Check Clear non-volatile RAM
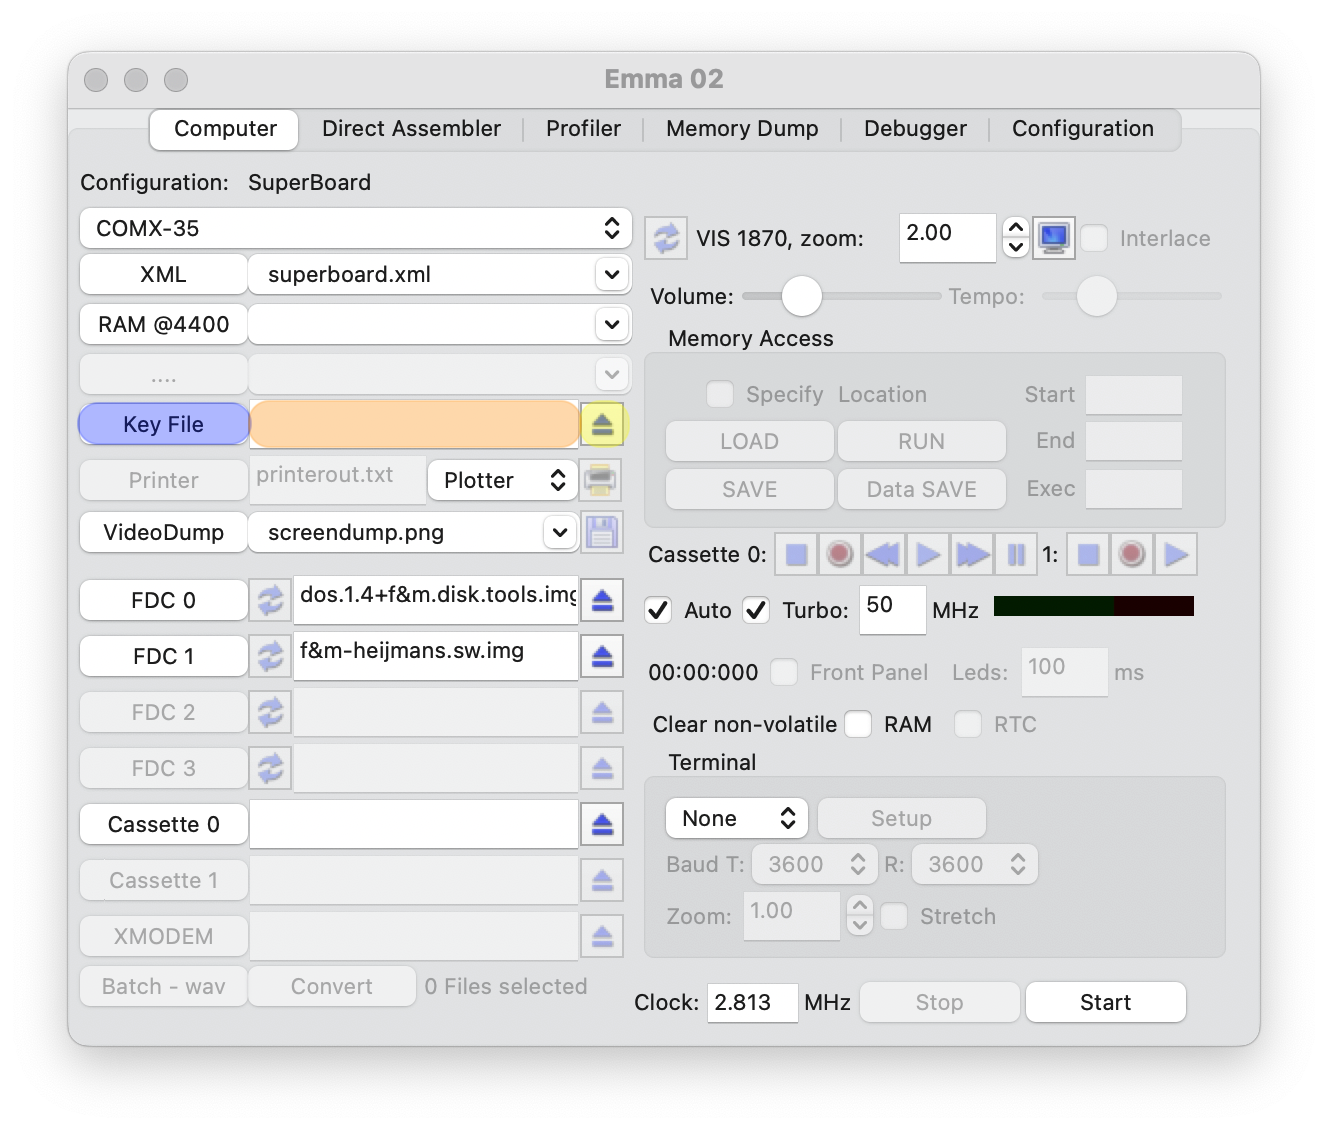1328x1130 pixels. [858, 724]
